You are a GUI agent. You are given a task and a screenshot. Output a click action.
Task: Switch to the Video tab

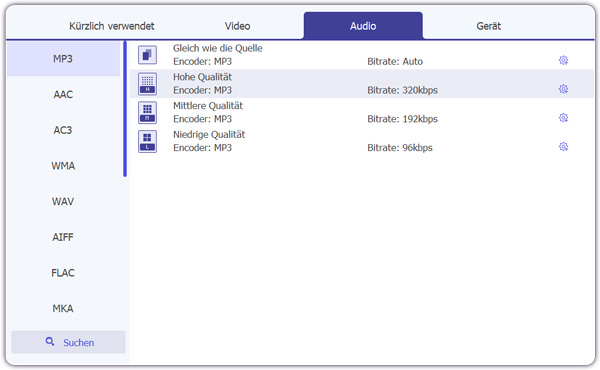[x=237, y=26]
